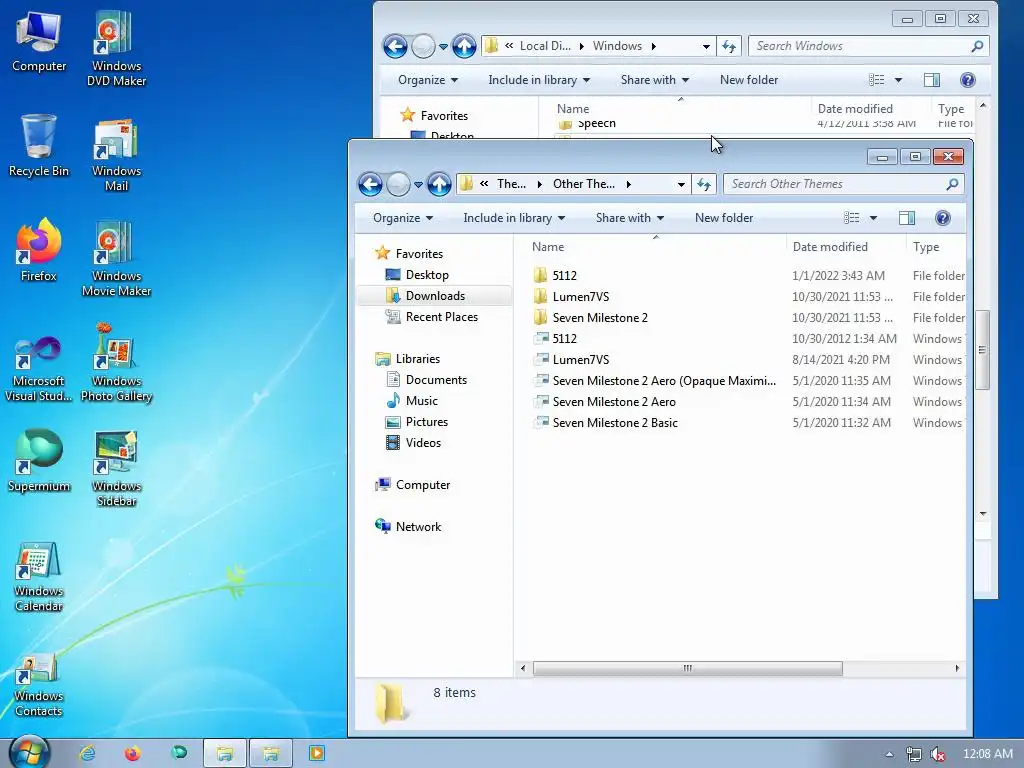Open view options arrow in Other Themes window
Screen dimensions: 1024x768
pyautogui.click(x=873, y=218)
